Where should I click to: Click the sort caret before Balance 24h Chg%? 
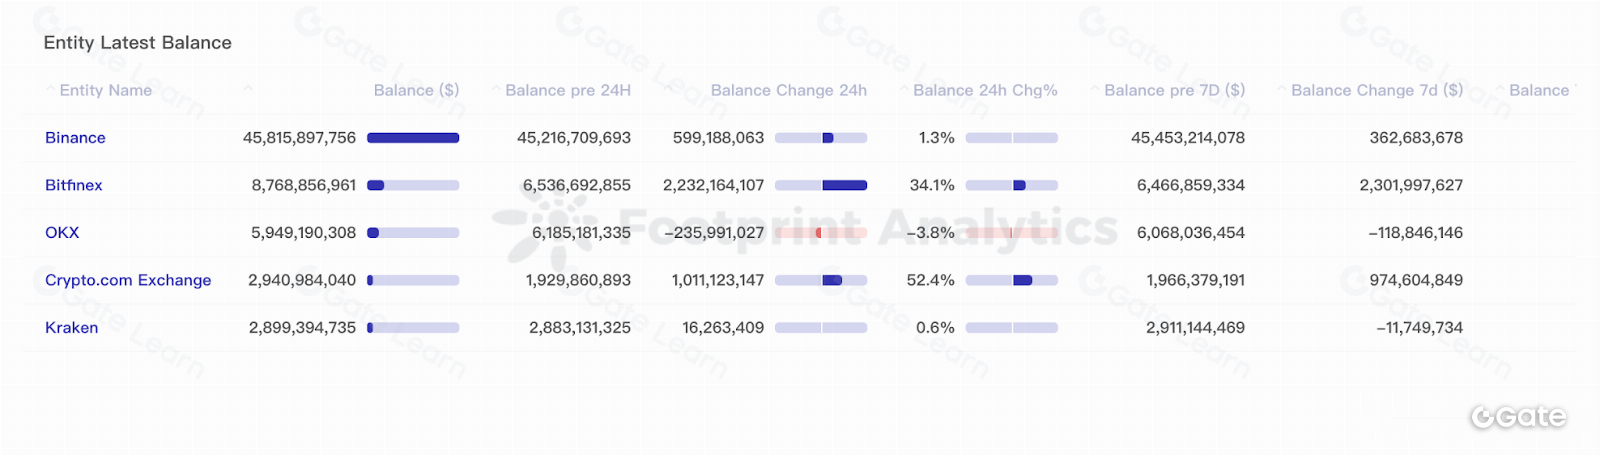click(904, 90)
